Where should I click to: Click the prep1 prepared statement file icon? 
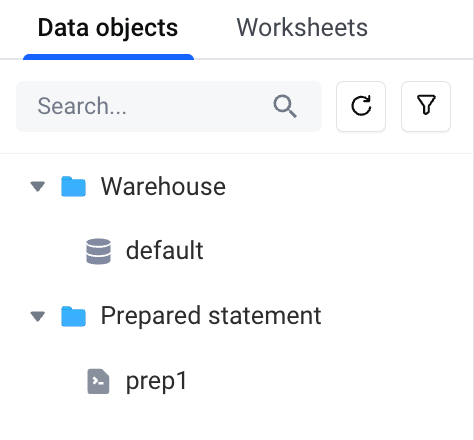(x=98, y=381)
